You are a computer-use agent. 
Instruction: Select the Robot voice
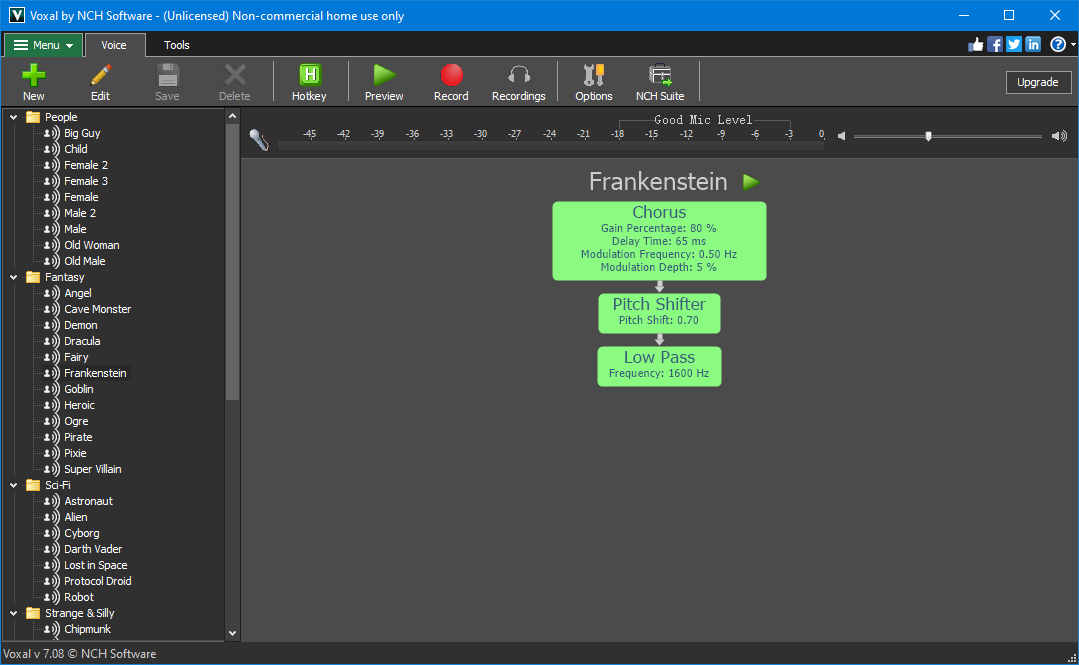[x=78, y=598]
